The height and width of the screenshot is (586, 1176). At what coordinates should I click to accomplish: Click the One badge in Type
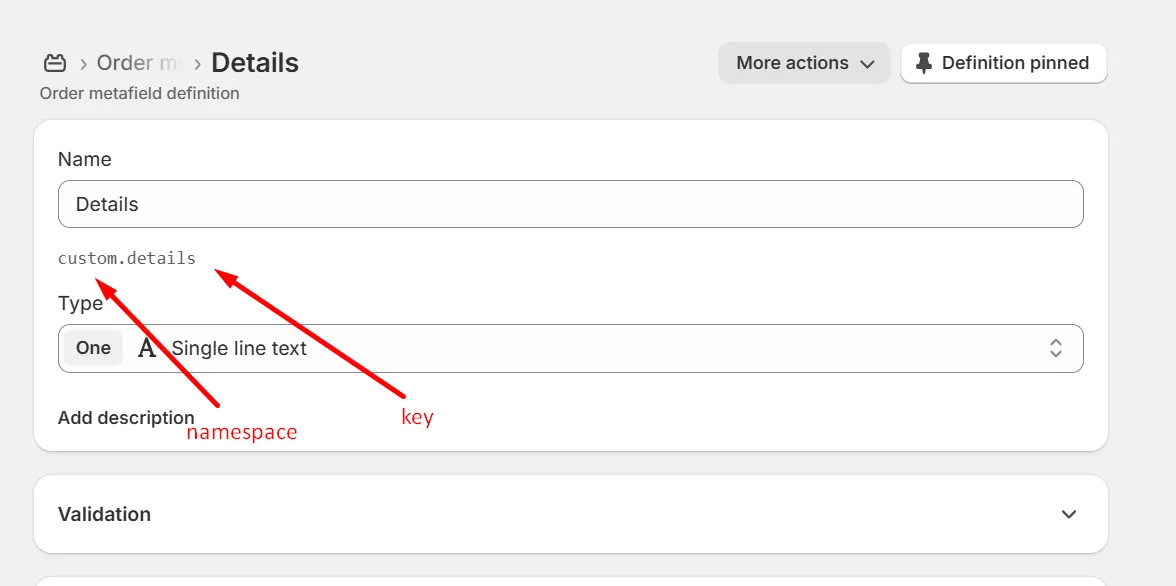[94, 348]
